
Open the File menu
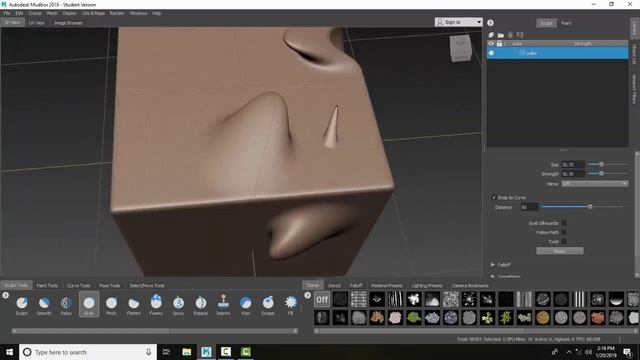[x=7, y=13]
